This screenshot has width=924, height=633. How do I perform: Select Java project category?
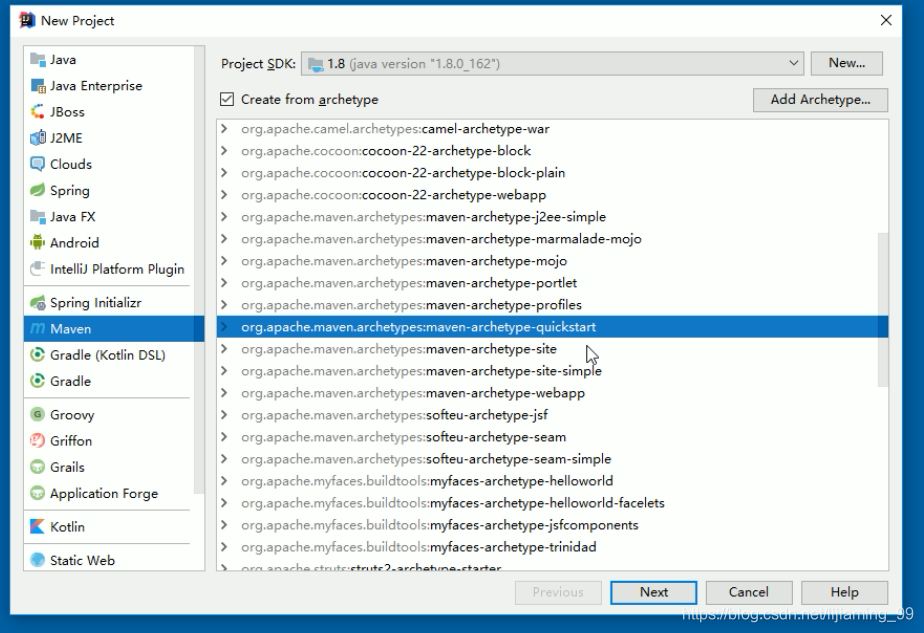point(109,60)
